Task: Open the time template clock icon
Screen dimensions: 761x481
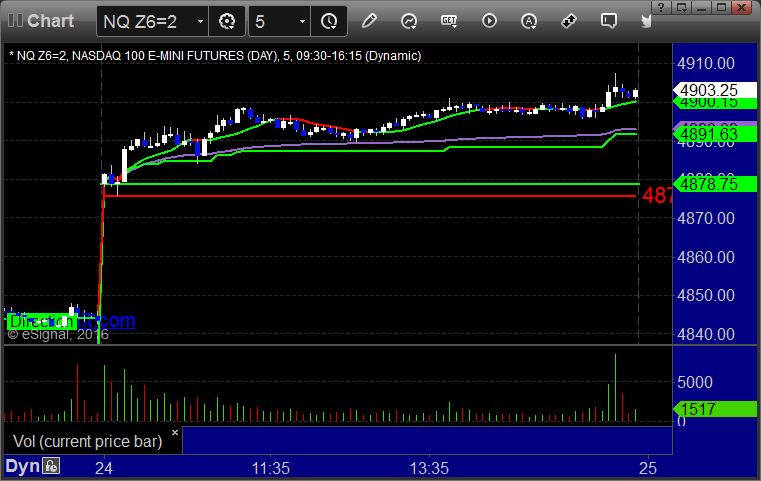Action: (x=329, y=21)
